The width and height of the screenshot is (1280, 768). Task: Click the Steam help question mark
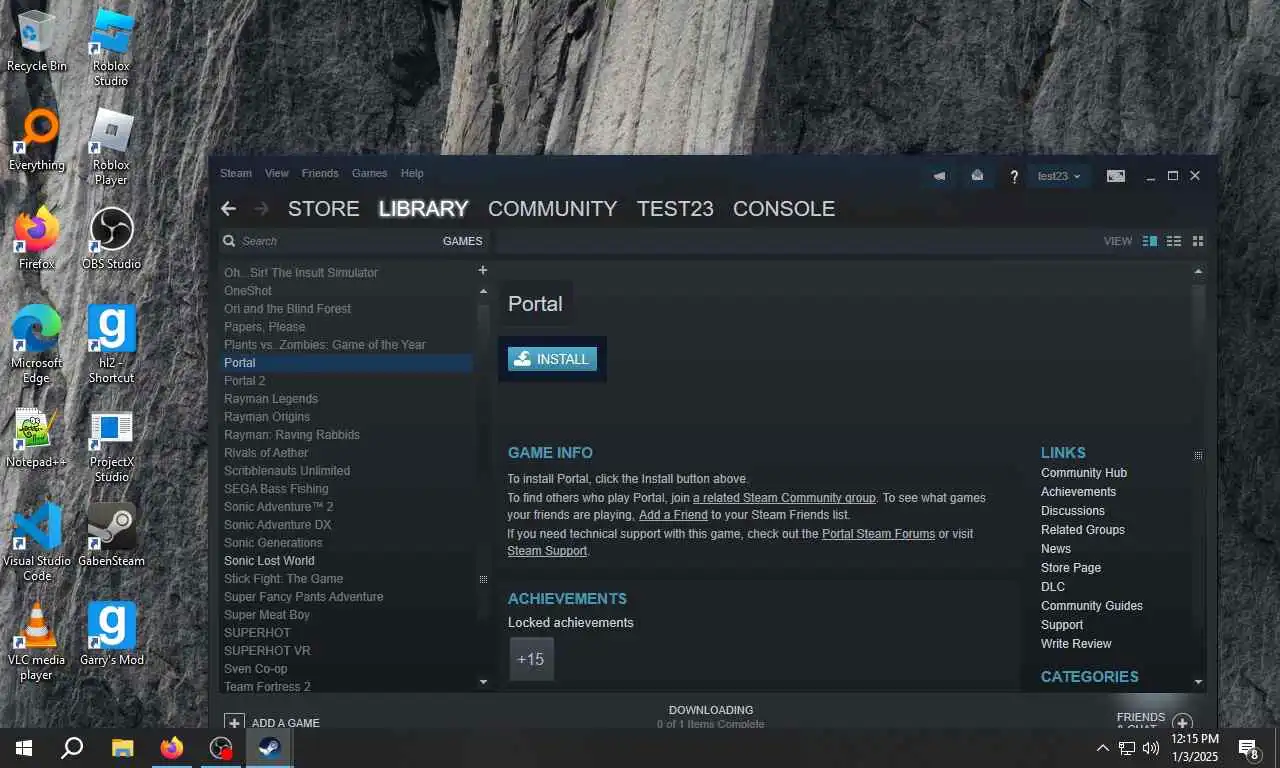point(1013,176)
